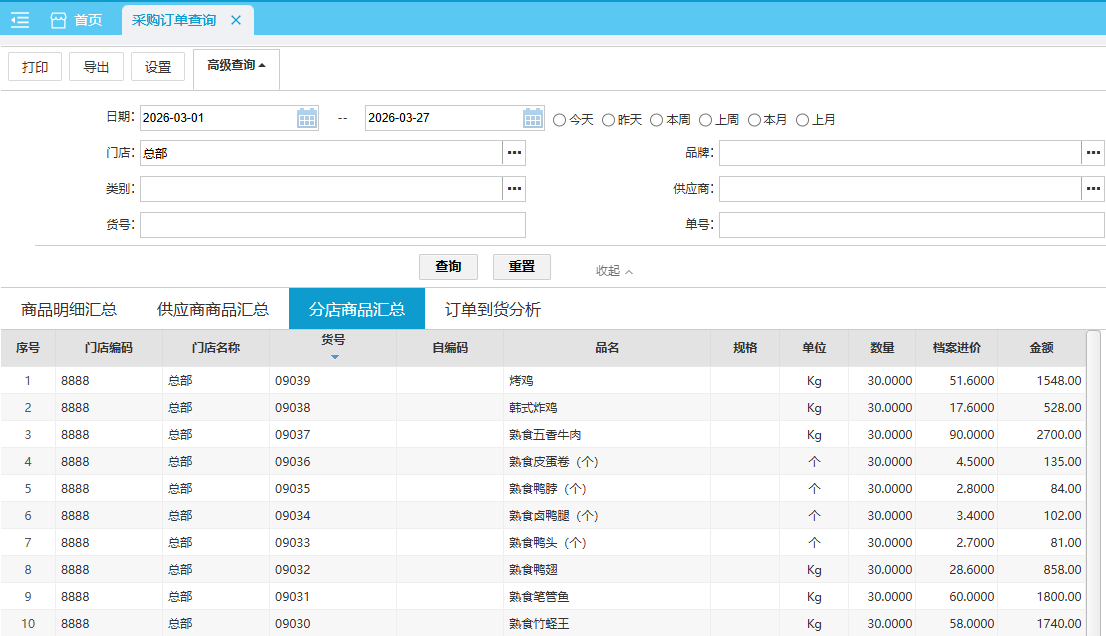
Task: Click the 重置 button
Action: (522, 267)
